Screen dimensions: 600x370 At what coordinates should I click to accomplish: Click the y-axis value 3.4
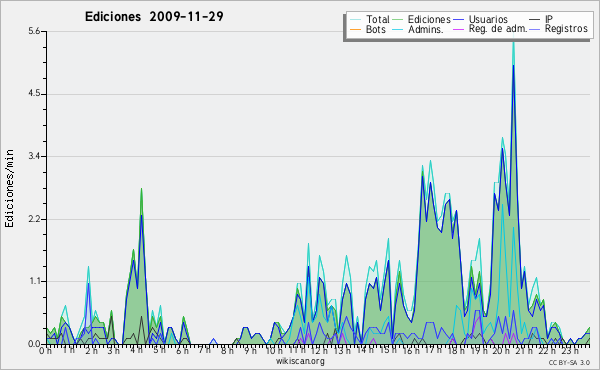point(34,156)
